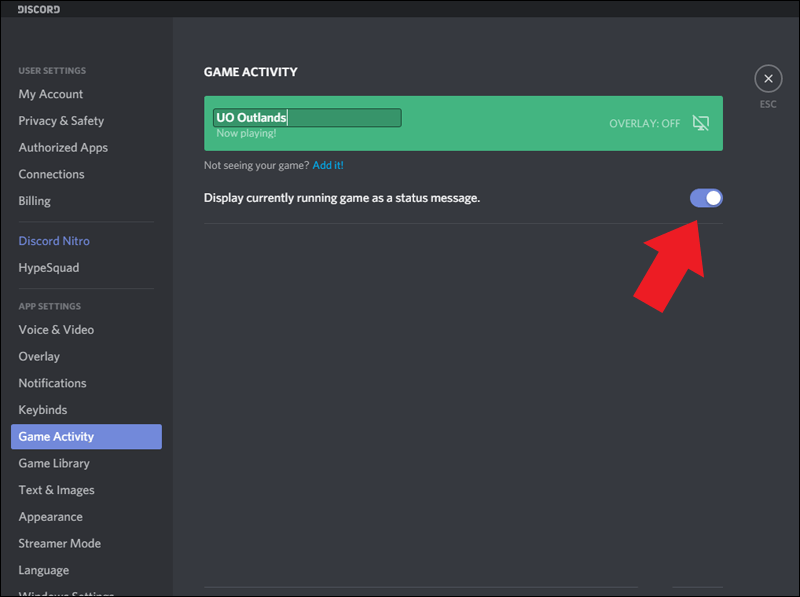Open the Game Library section

tap(54, 464)
